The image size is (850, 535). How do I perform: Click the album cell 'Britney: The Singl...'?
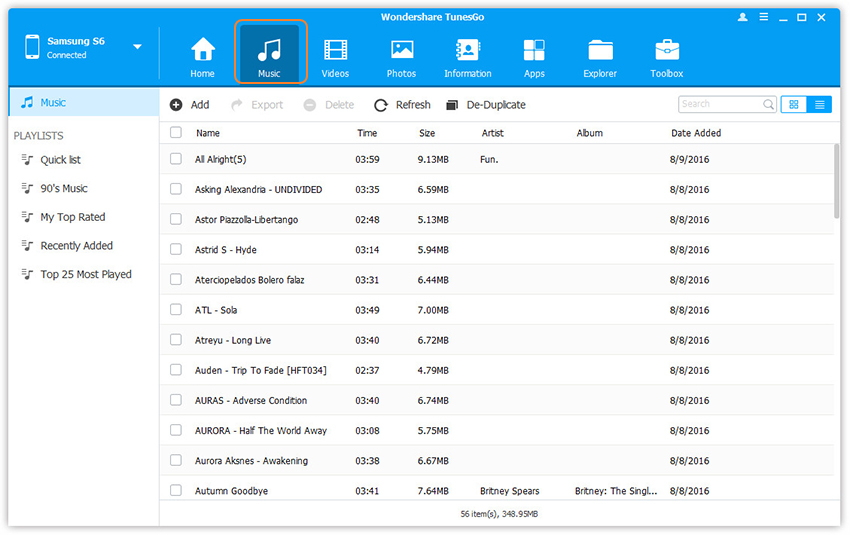coord(616,491)
